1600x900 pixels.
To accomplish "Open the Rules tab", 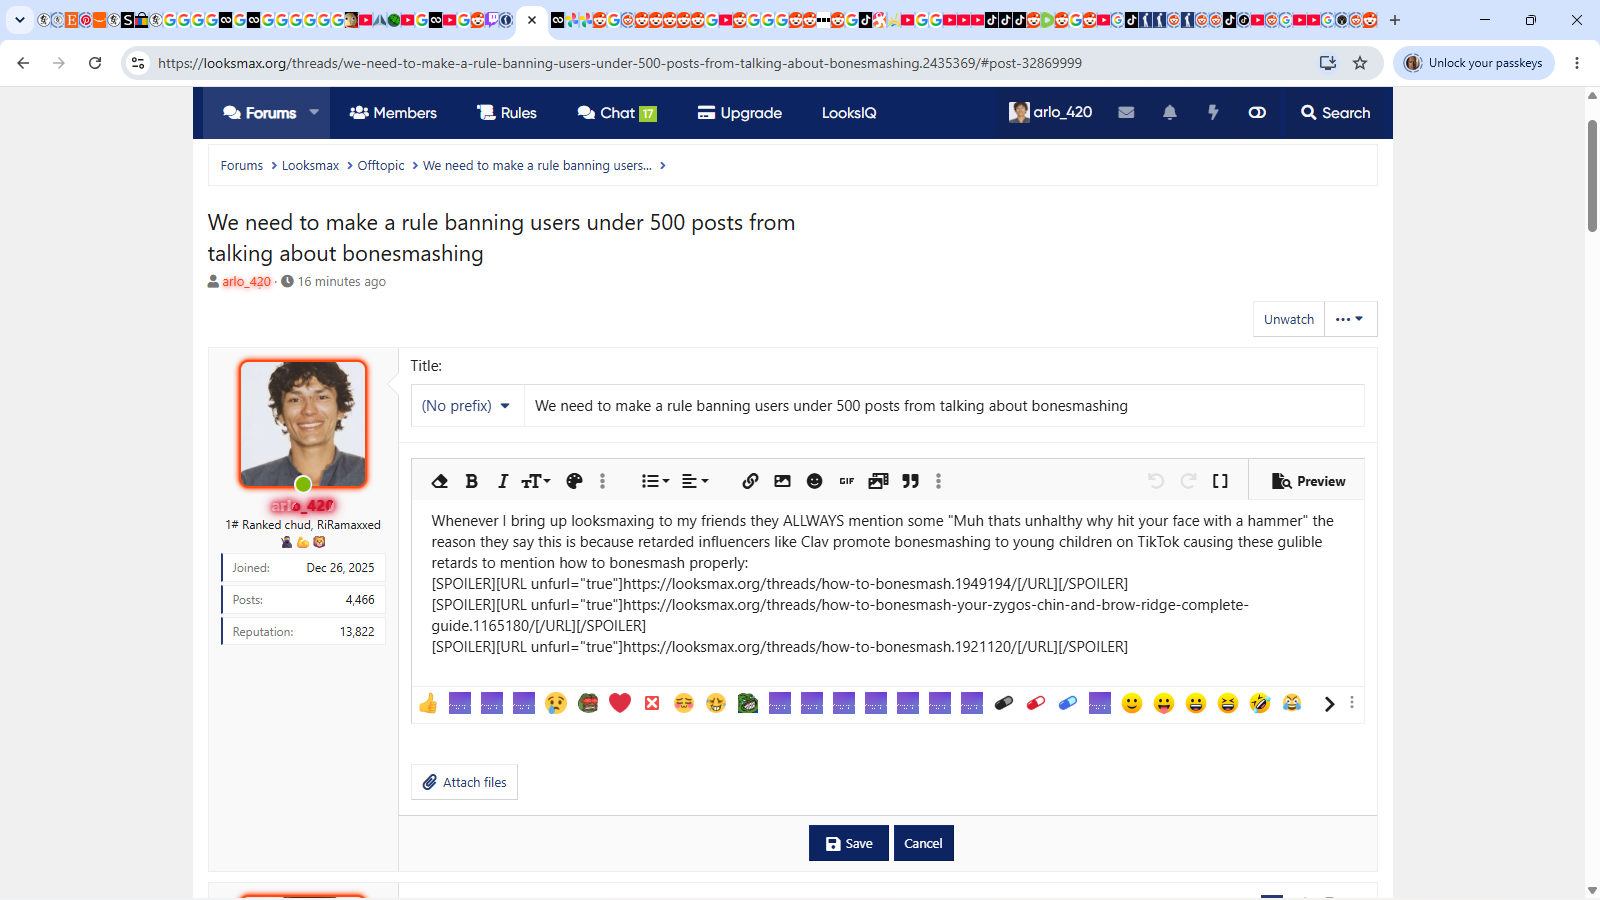I will (x=507, y=113).
